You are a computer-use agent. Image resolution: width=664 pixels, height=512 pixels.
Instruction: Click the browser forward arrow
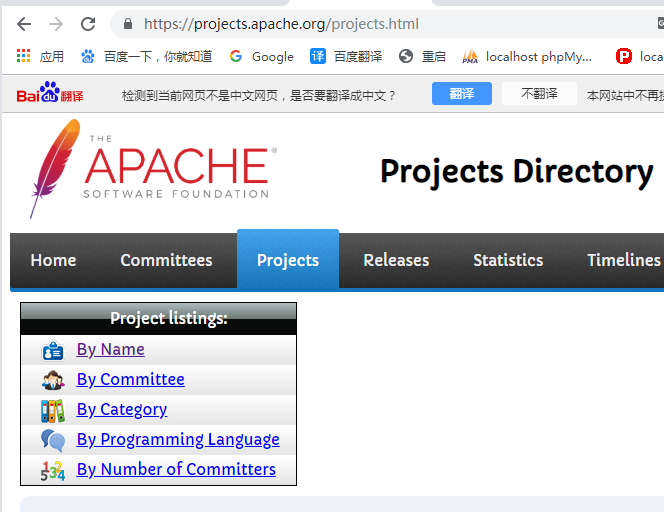[x=56, y=24]
